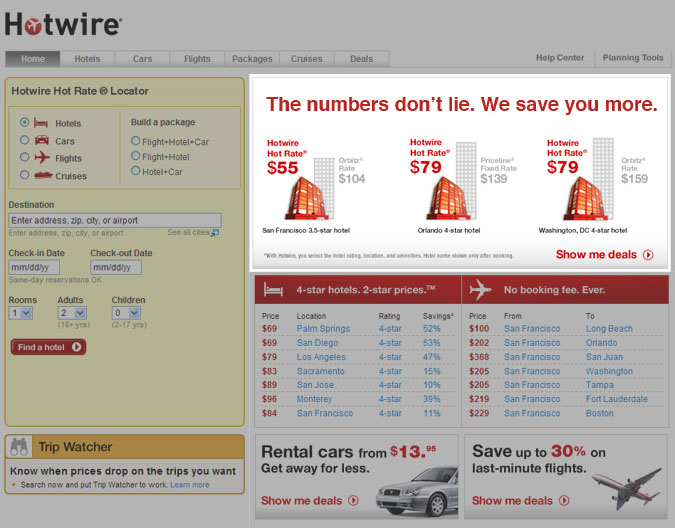Screen dimensions: 675x528
Task: Click arrow icon in Rental cars Show me deals
Action: click(x=353, y=500)
